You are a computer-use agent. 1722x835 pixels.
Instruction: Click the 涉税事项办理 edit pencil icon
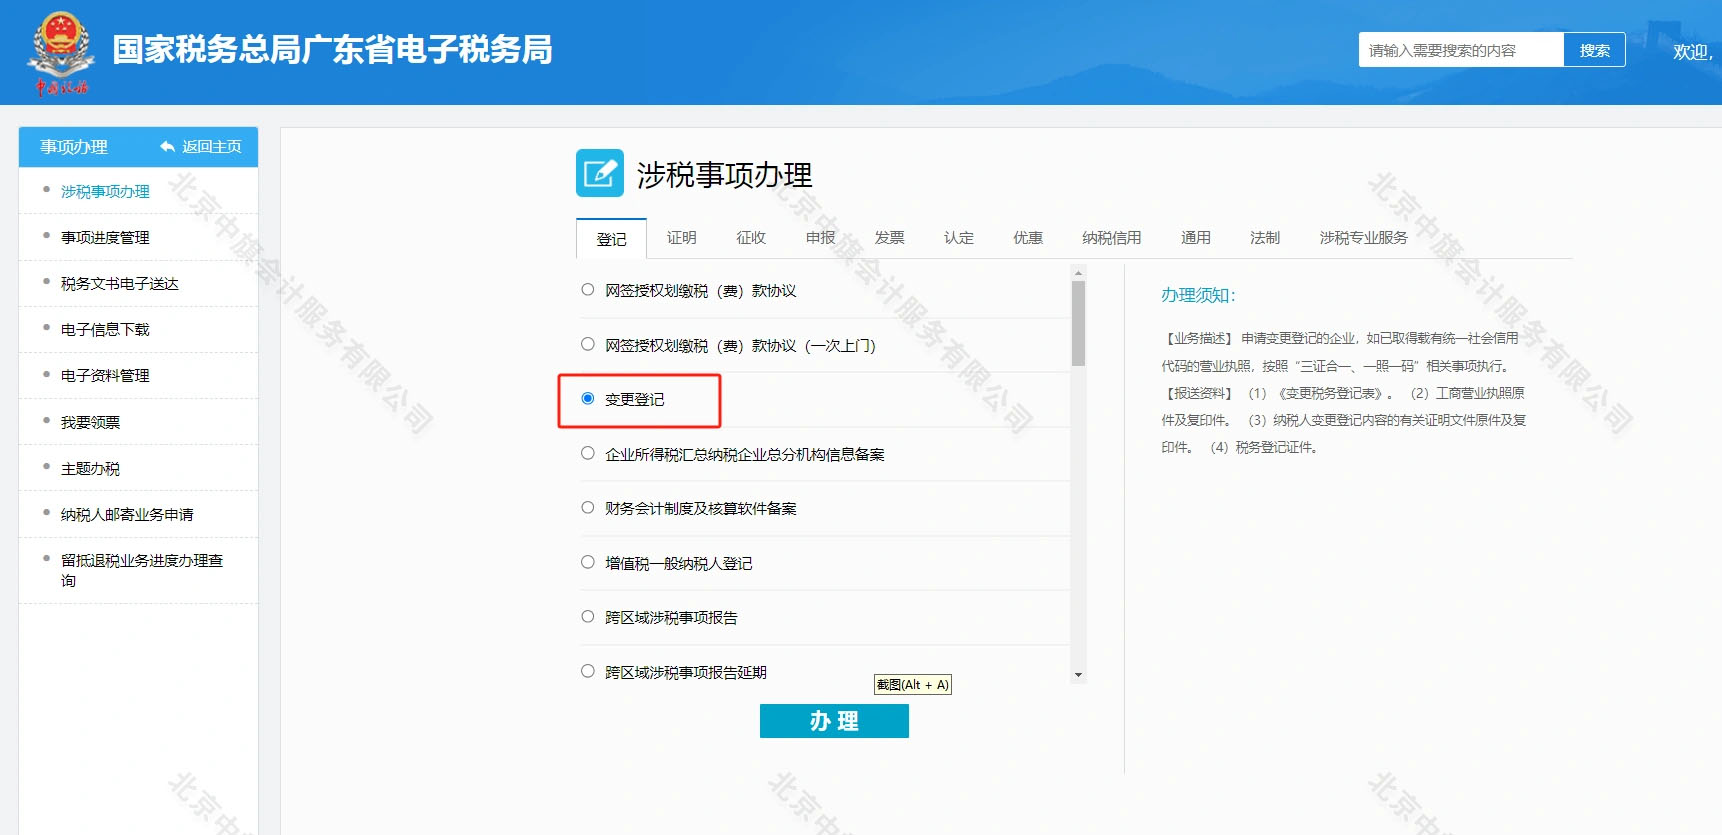(x=599, y=173)
